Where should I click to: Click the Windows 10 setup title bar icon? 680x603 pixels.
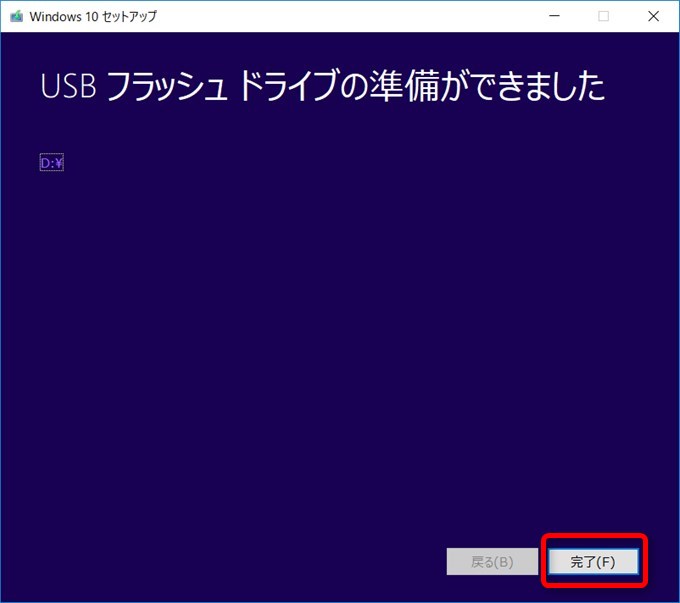point(16,16)
